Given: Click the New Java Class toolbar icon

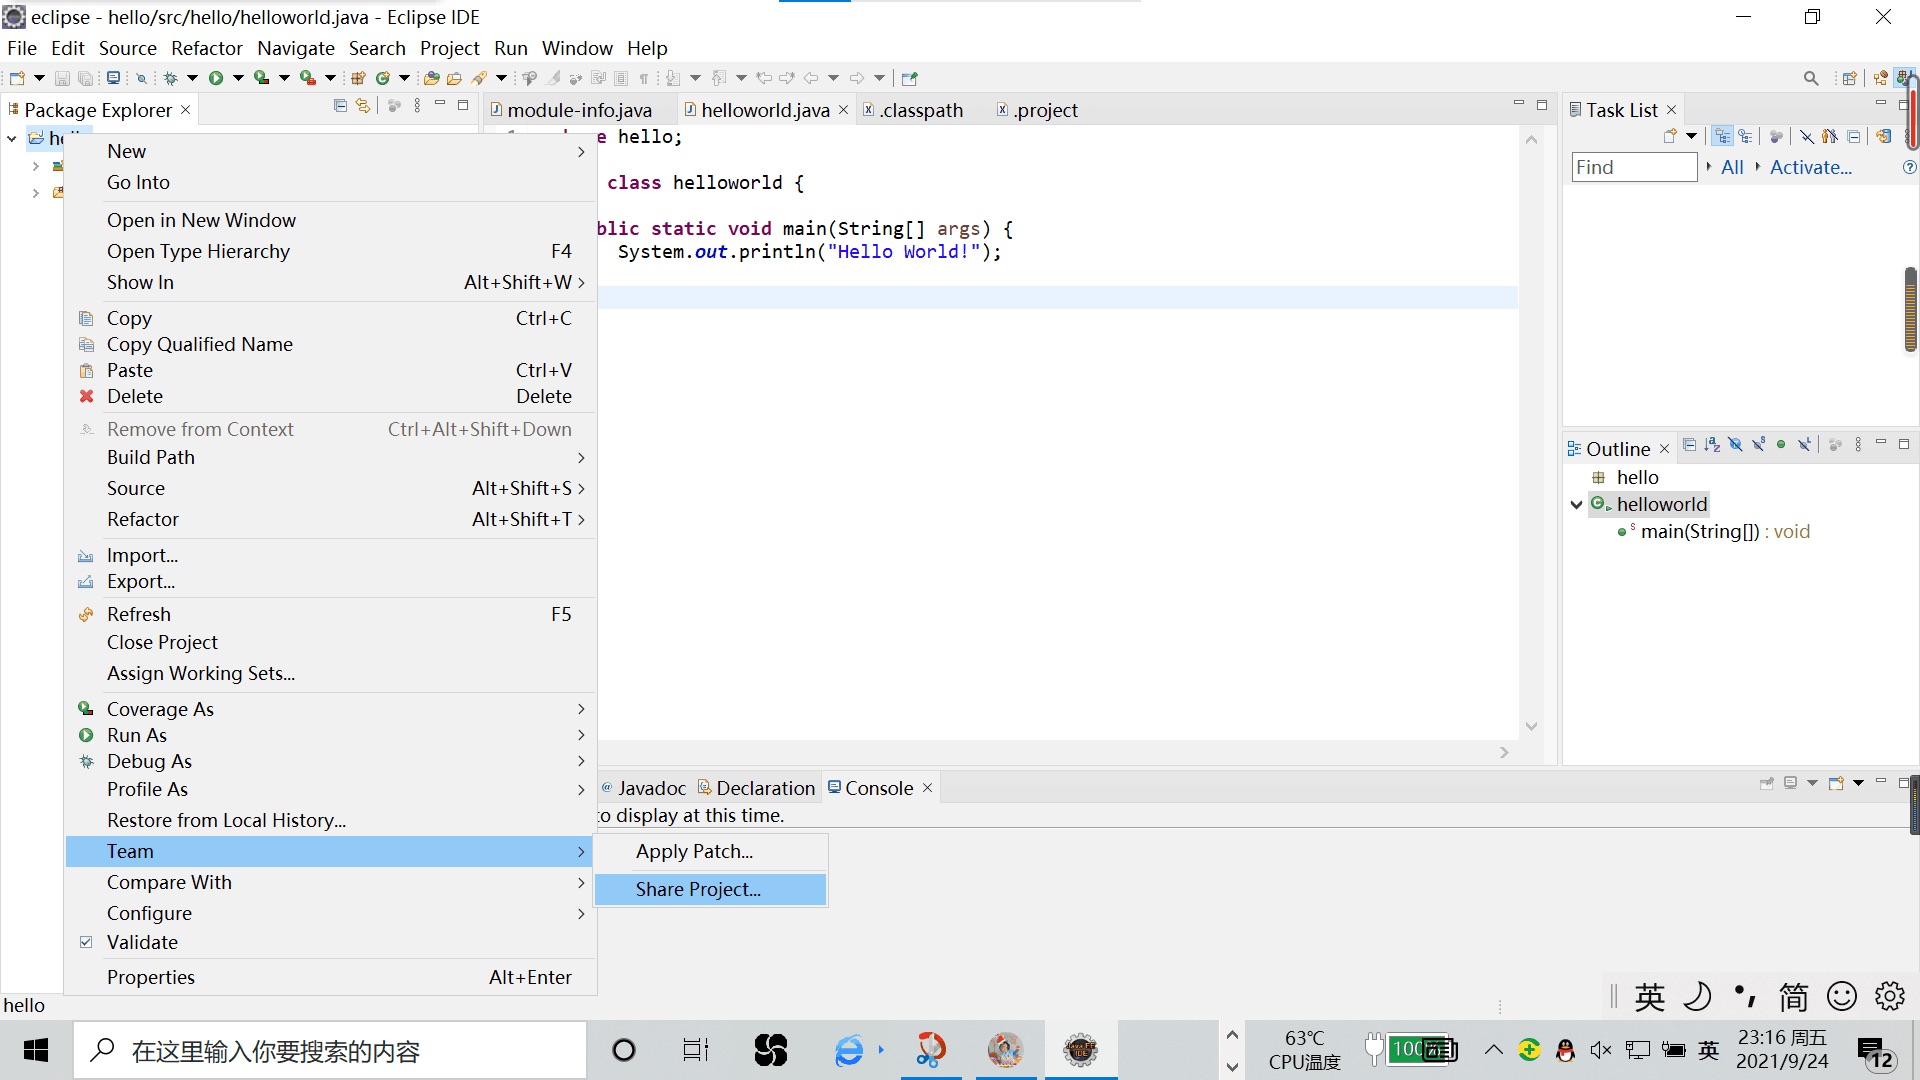Looking at the screenshot, I should click(383, 78).
